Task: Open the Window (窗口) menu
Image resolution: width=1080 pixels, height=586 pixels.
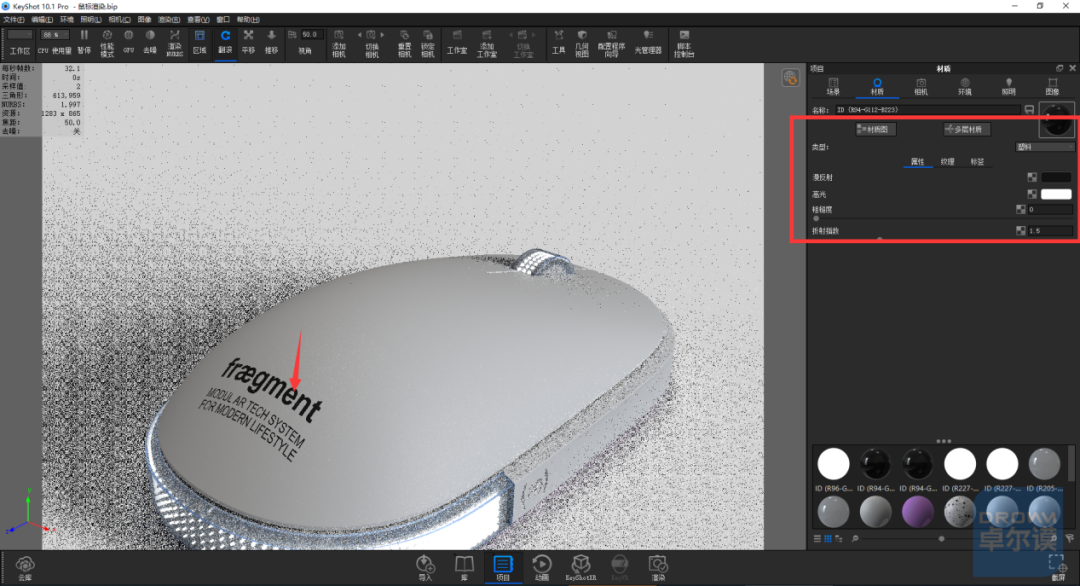Action: tap(223, 19)
